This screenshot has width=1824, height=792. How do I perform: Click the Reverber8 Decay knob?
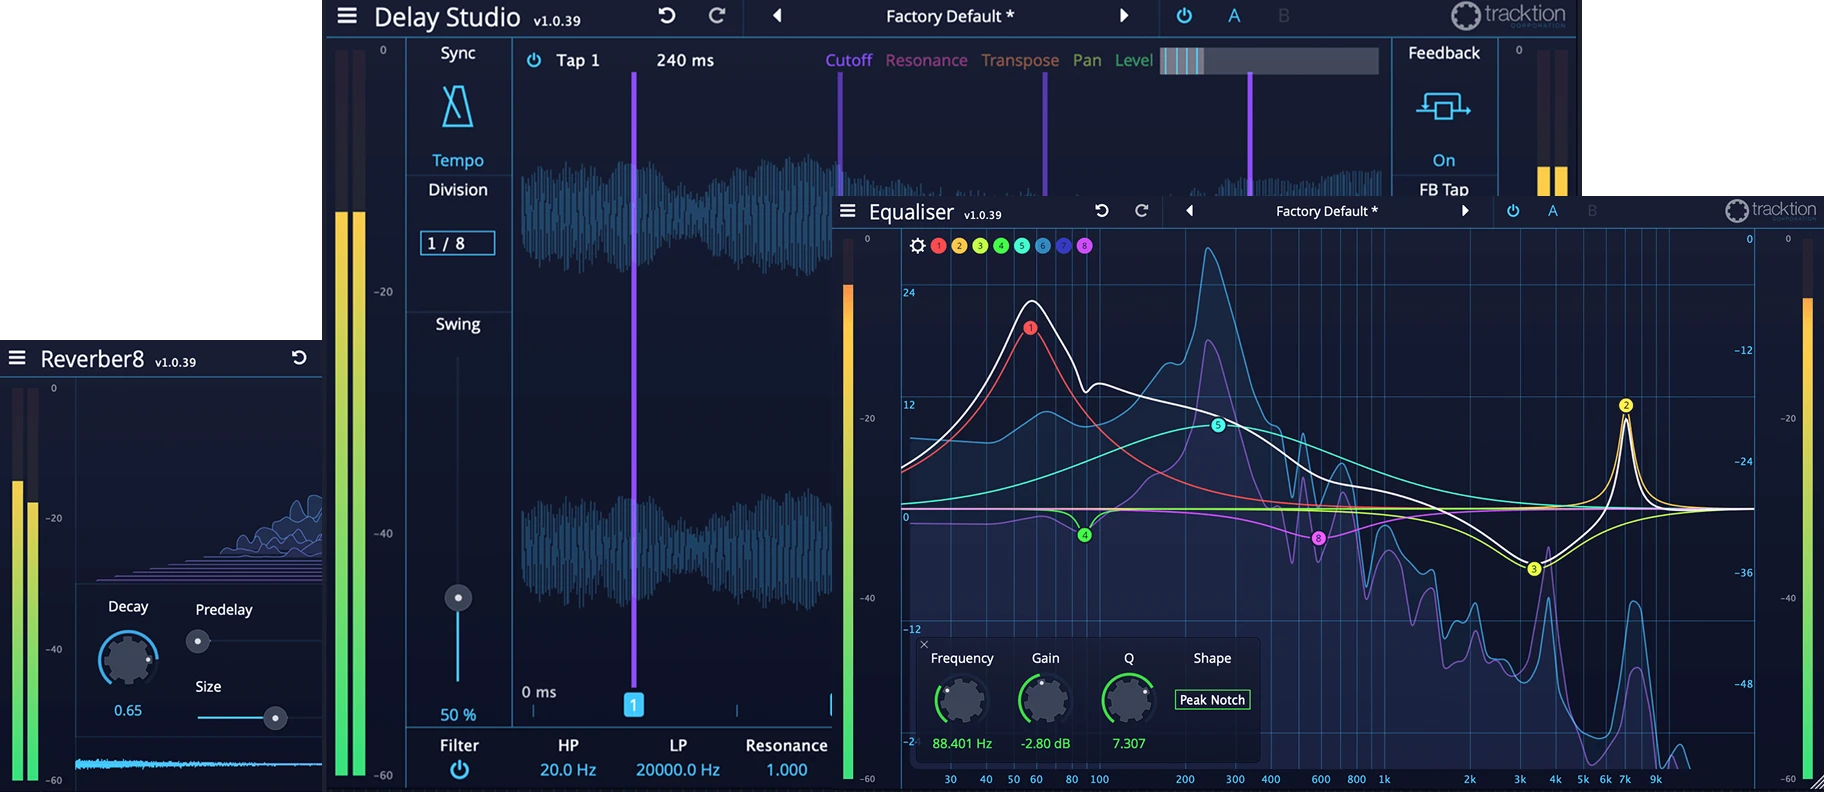pyautogui.click(x=128, y=659)
